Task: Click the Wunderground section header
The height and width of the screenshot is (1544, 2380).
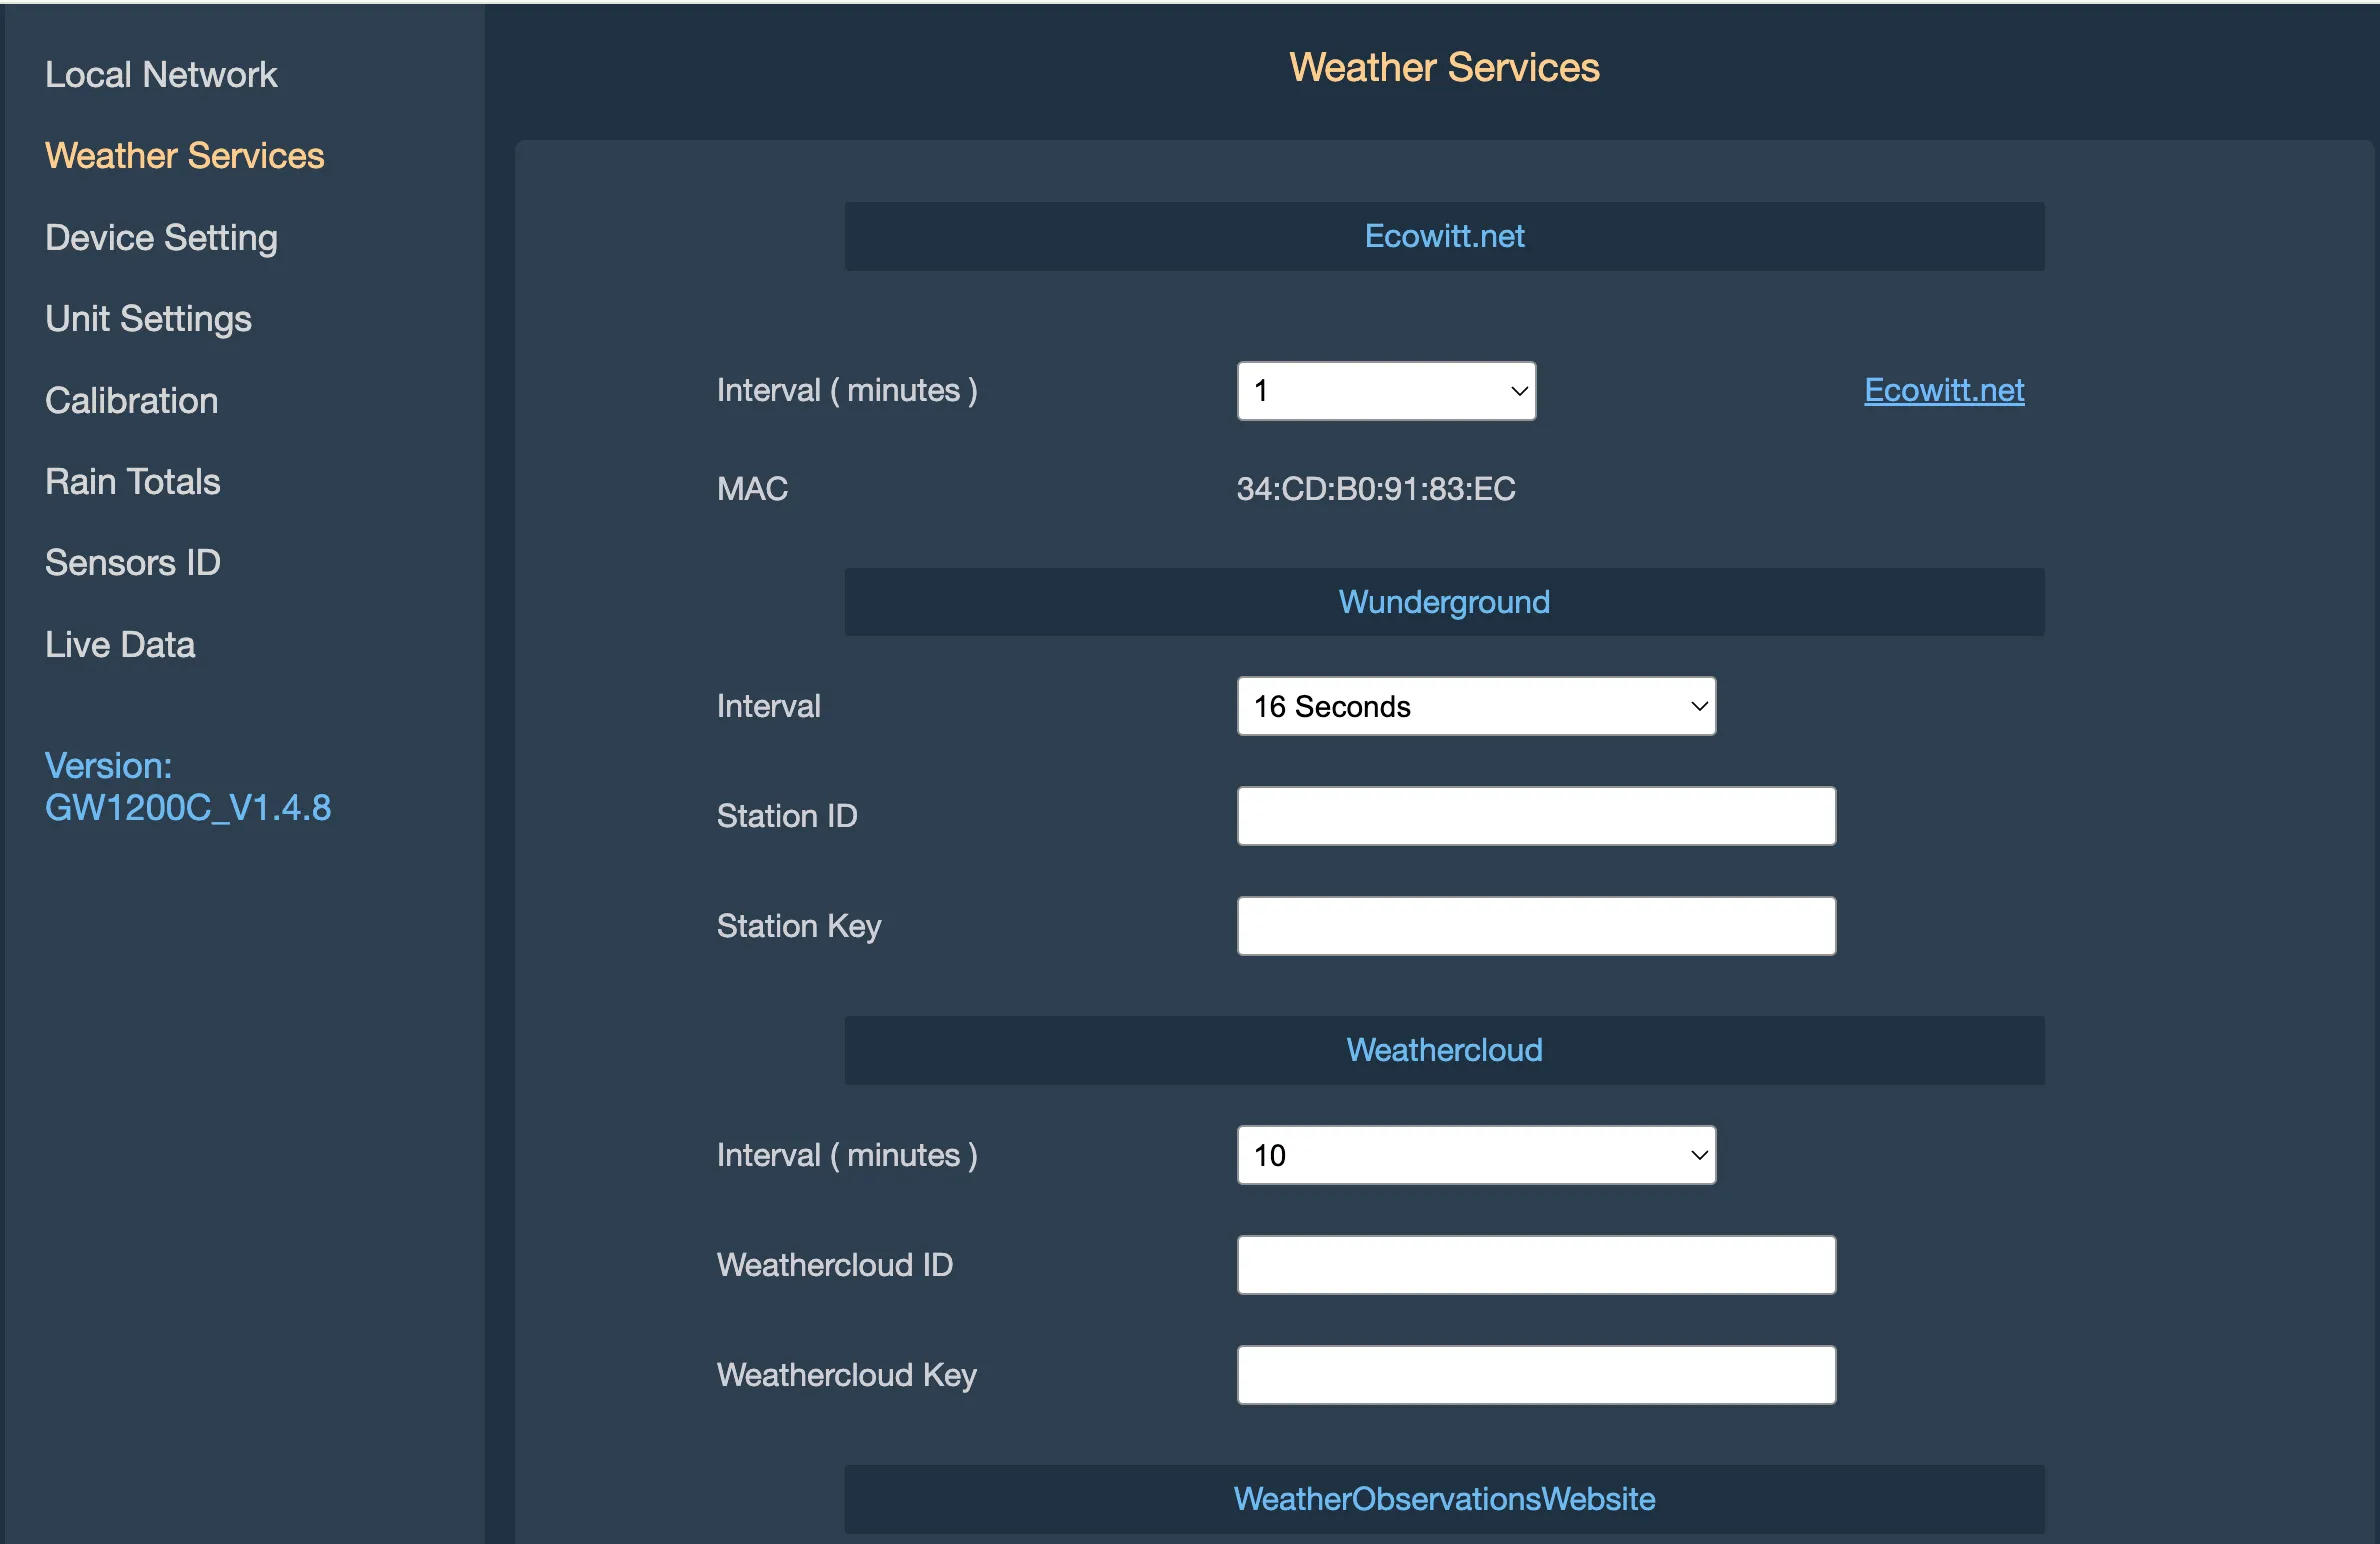Action: point(1444,602)
